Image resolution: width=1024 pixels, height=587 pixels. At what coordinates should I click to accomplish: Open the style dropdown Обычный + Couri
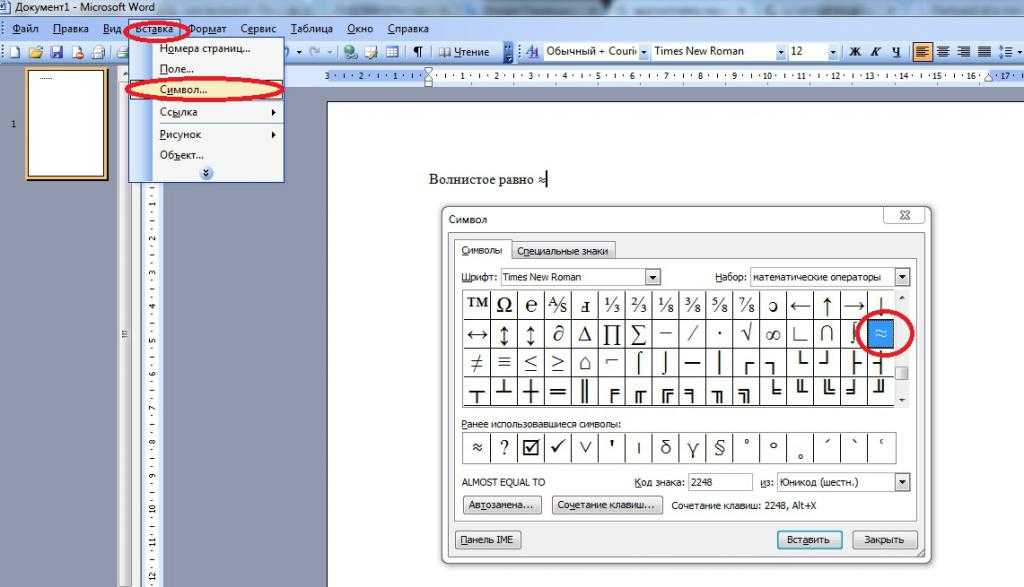[x=643, y=52]
